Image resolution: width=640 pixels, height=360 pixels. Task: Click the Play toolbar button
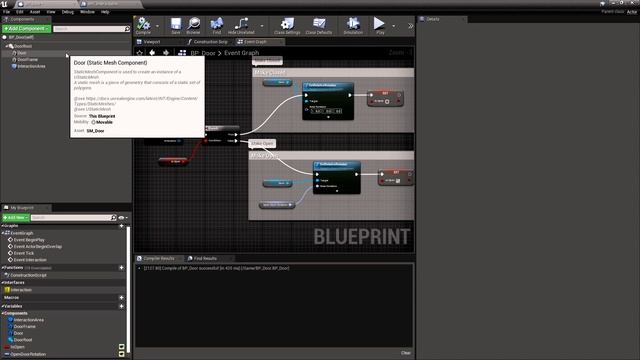(x=380, y=24)
